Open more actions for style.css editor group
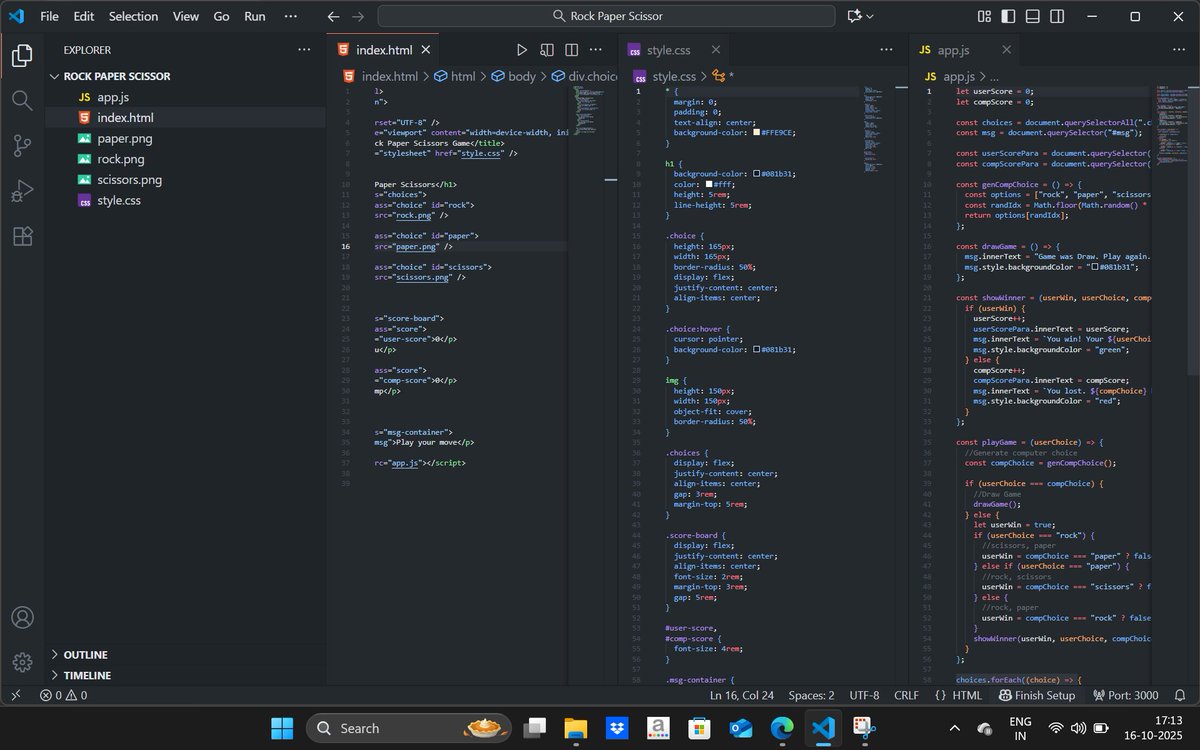This screenshot has height=750, width=1200. 886,50
